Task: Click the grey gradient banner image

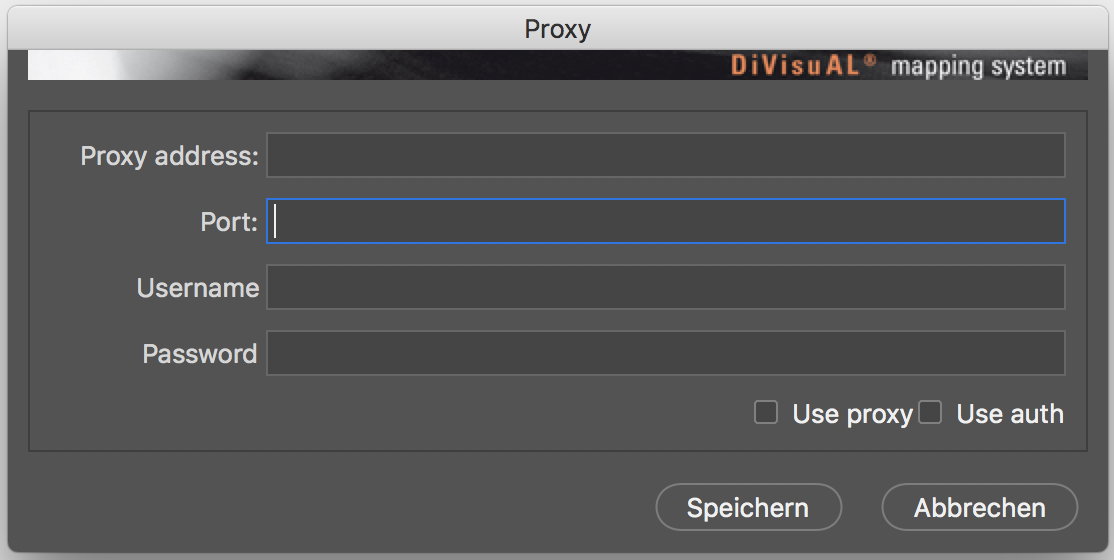Action: [400, 66]
